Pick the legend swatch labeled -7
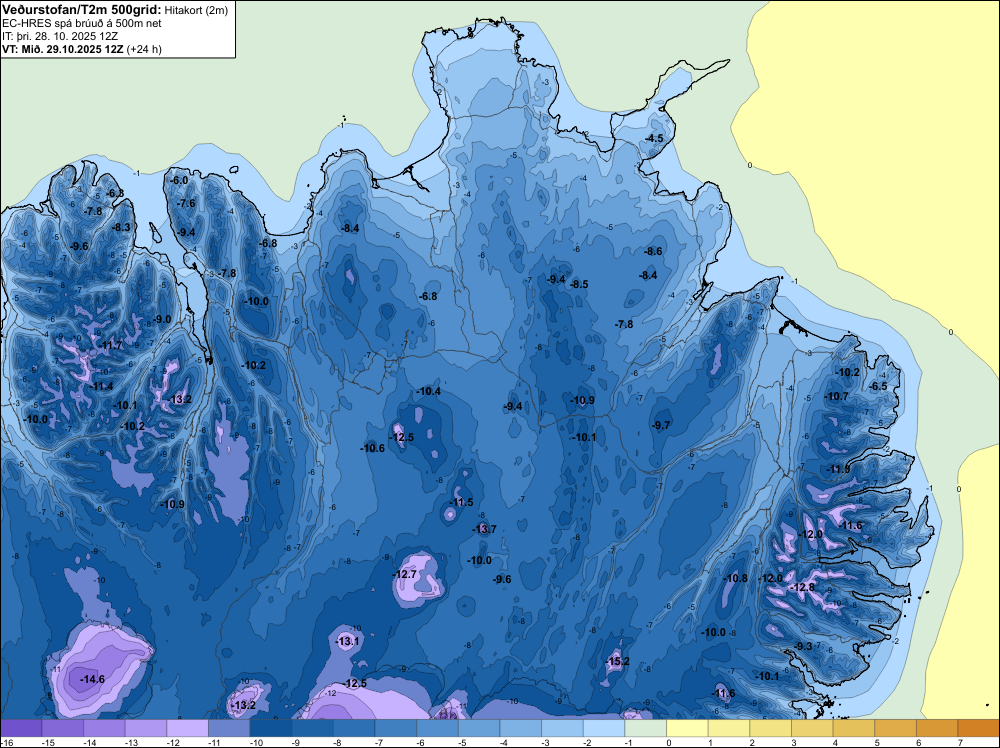The height and width of the screenshot is (748, 1000). click(x=395, y=728)
